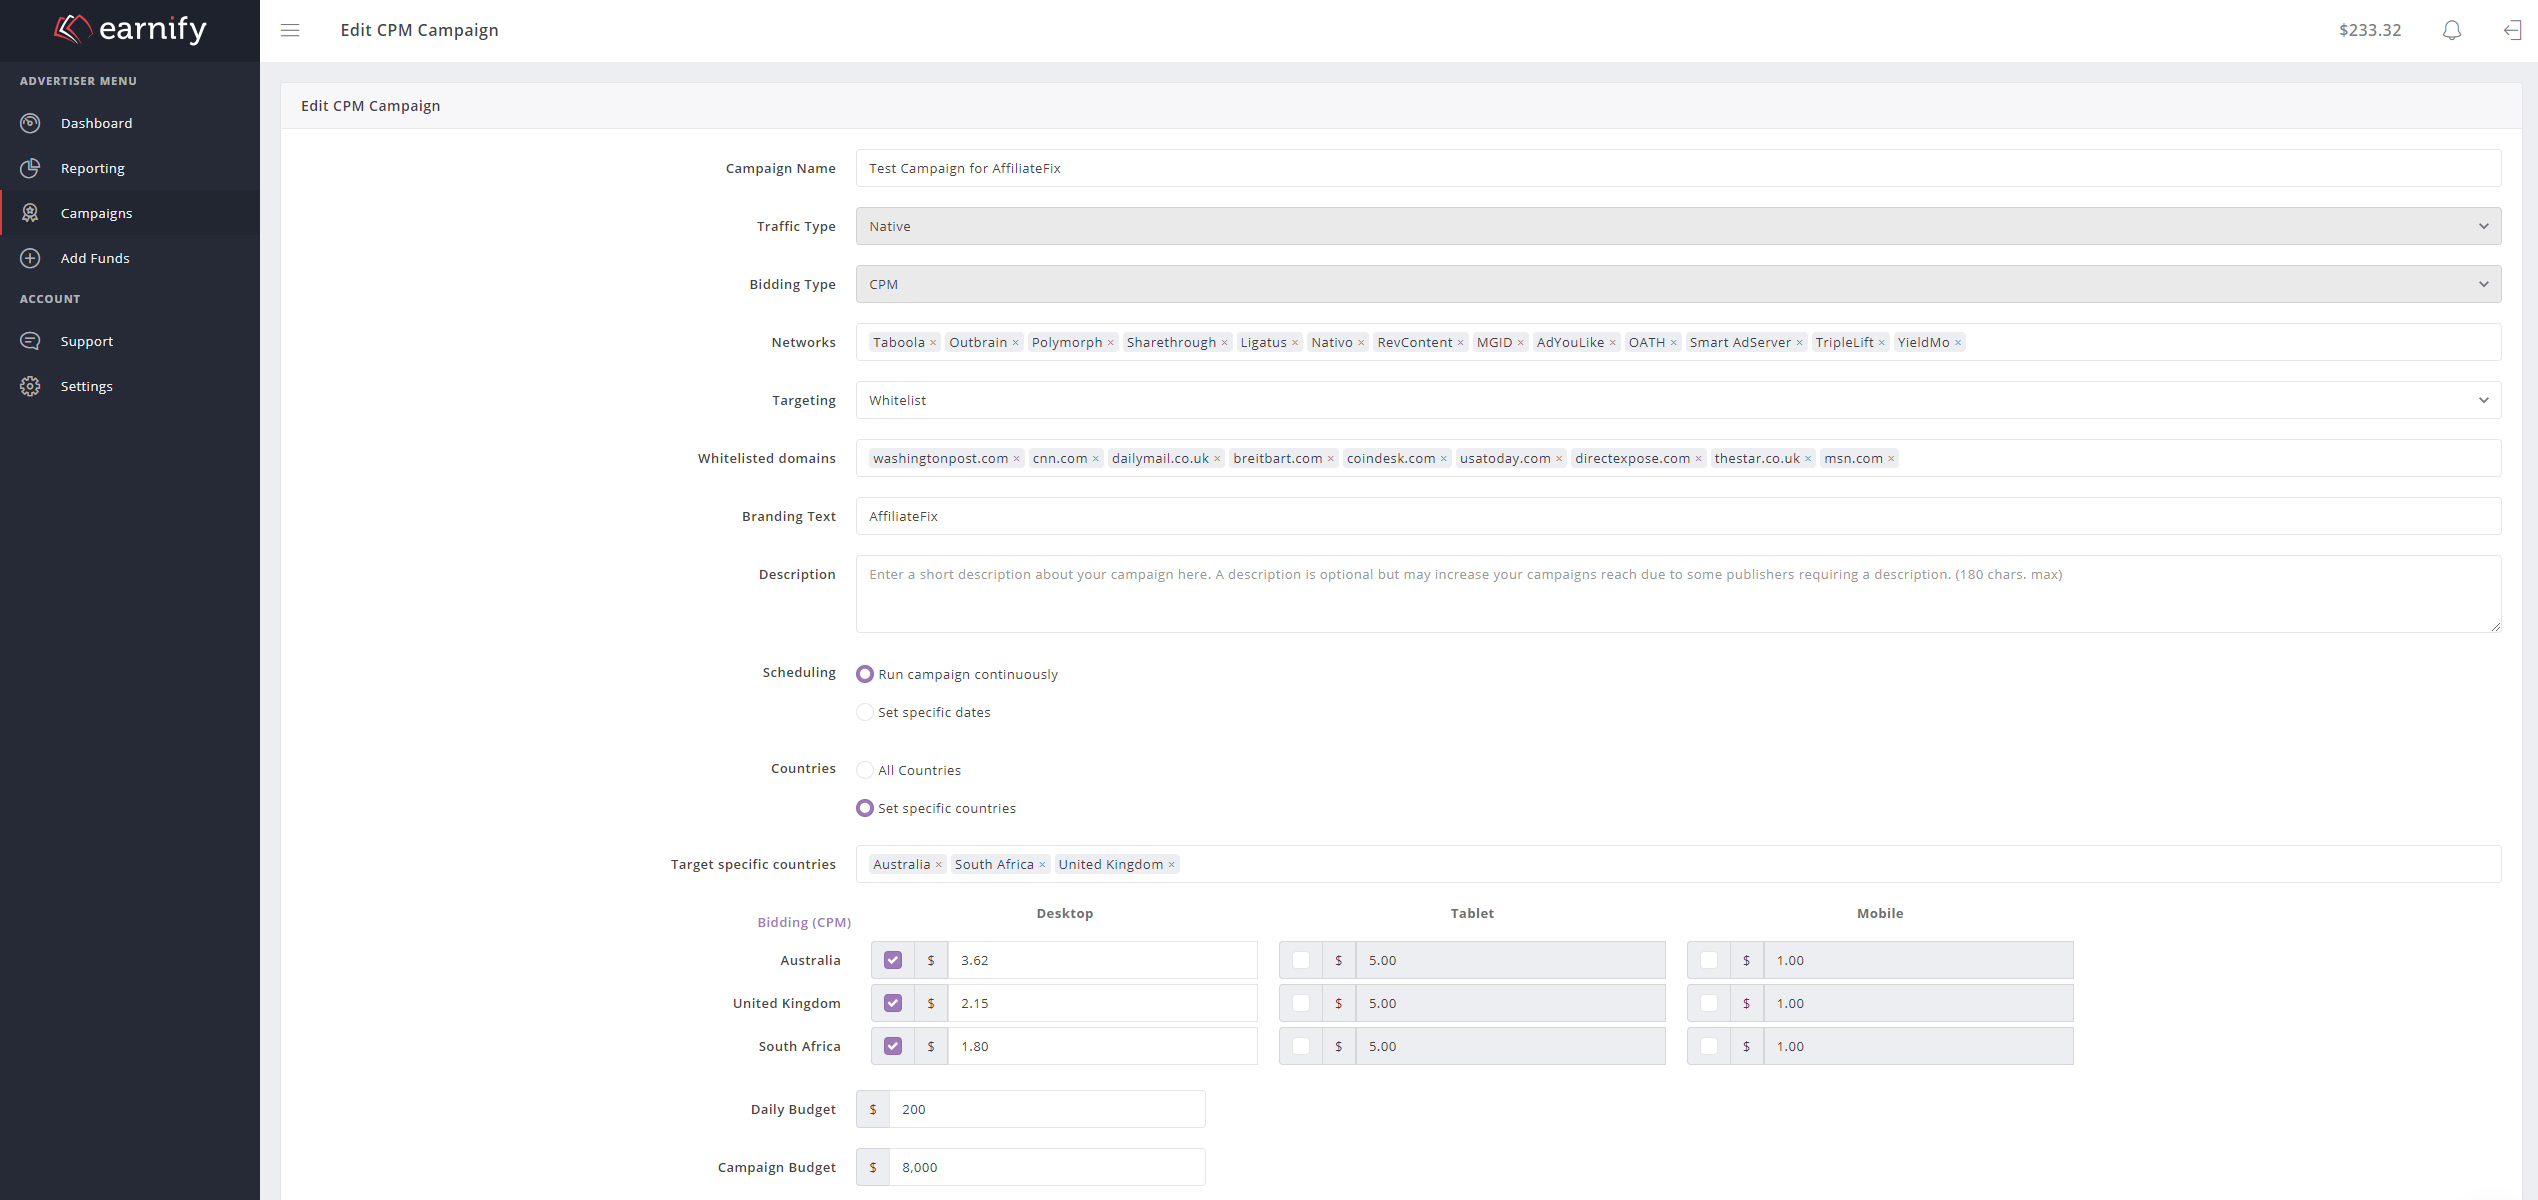Viewport: 2538px width, 1200px height.
Task: Open the Bidding Type dropdown
Action: click(x=1678, y=284)
